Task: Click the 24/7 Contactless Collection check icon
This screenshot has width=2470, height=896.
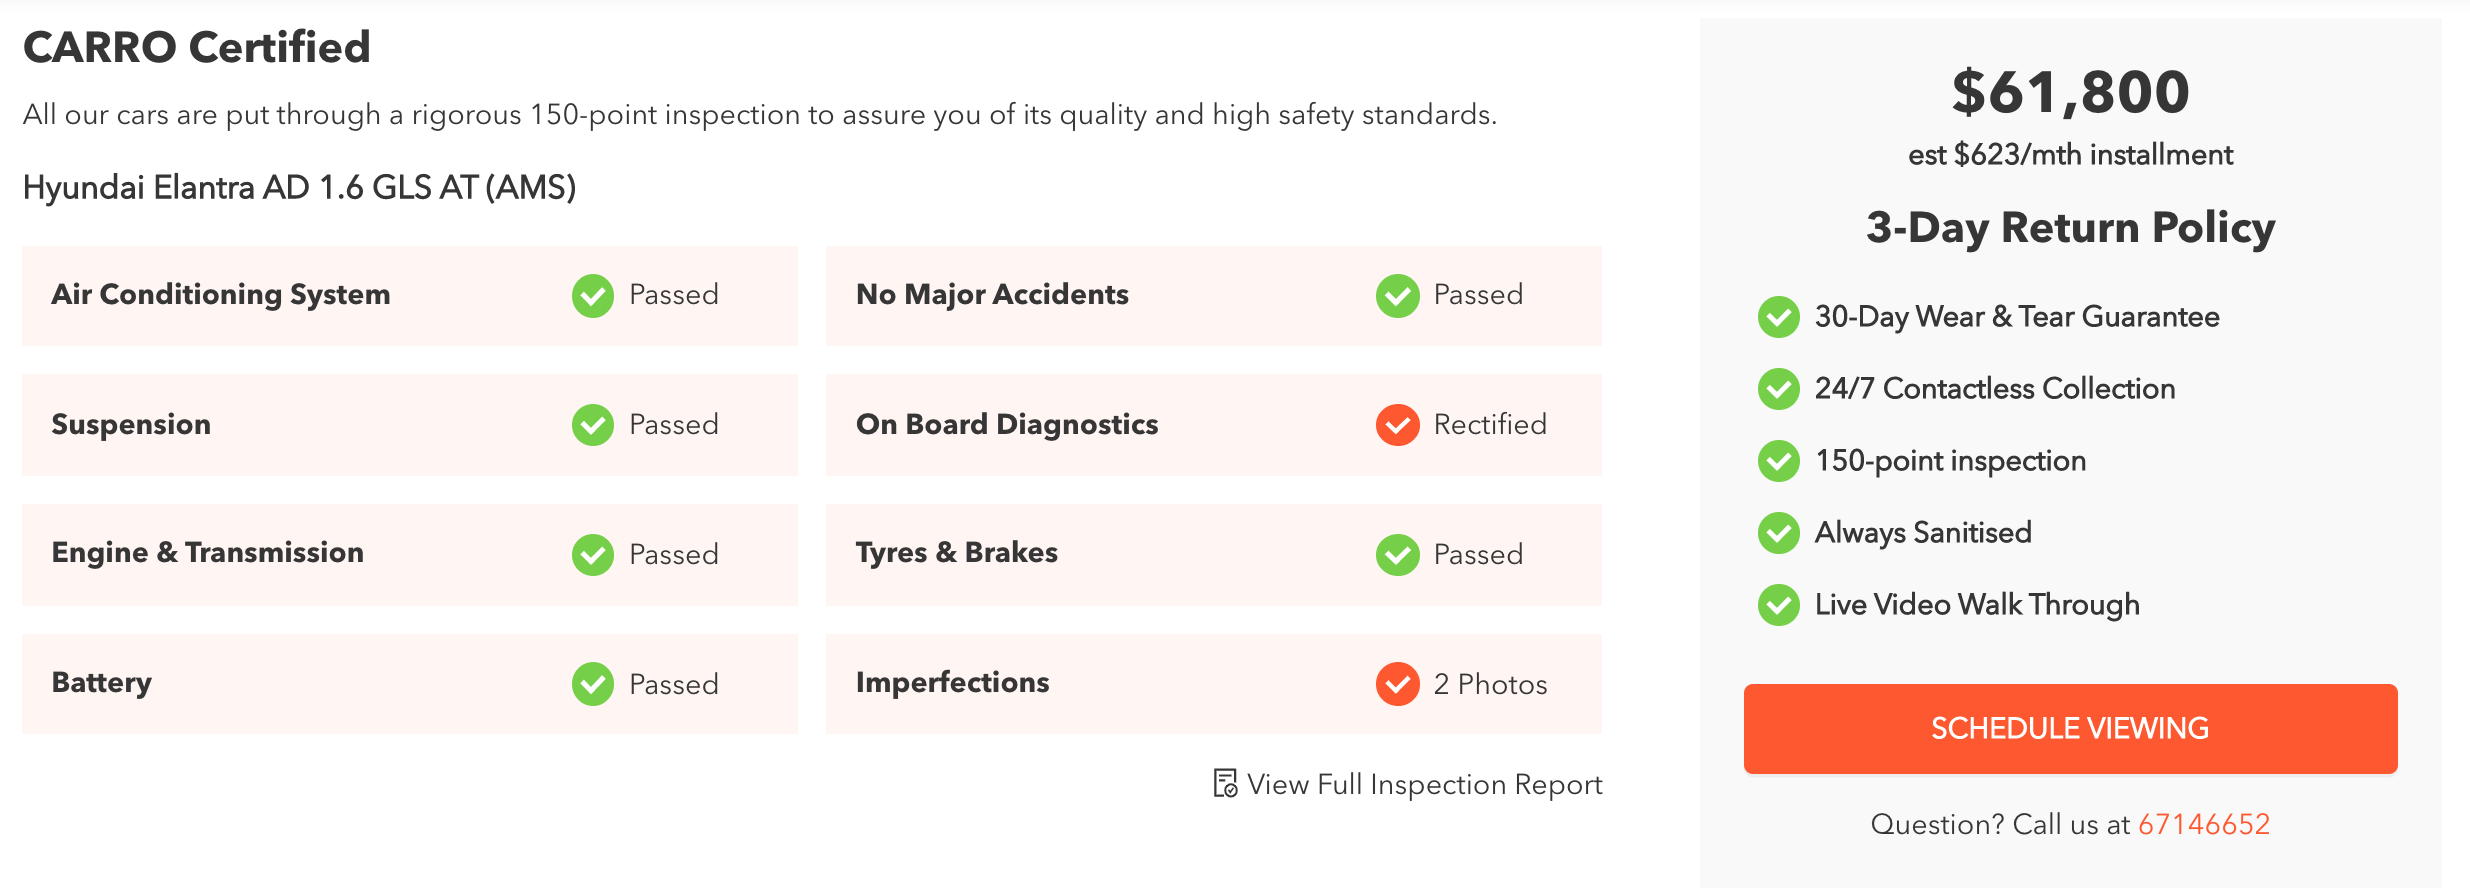Action: pos(1779,389)
